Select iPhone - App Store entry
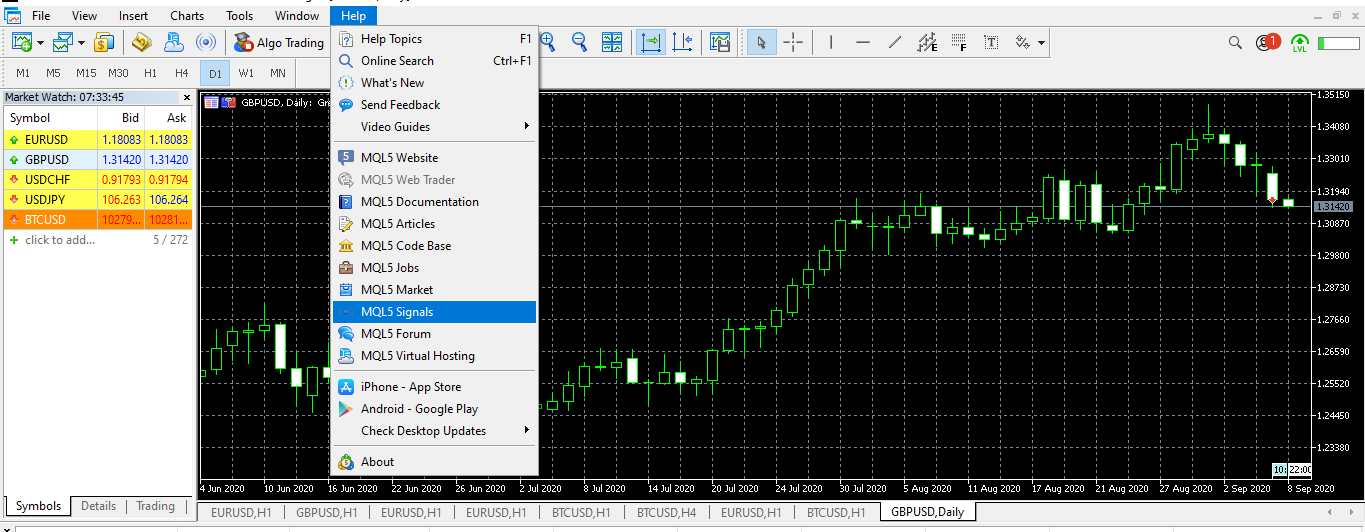Screen dimensions: 1365x532 [x=435, y=387]
